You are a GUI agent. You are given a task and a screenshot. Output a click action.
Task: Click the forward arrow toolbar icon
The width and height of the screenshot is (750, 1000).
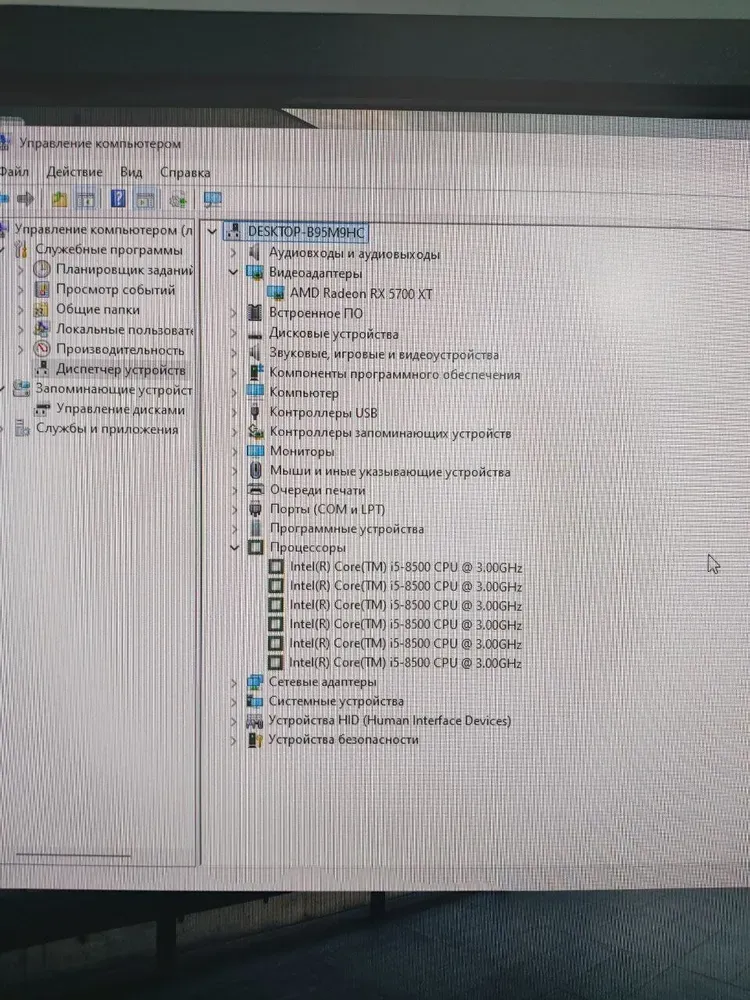26,199
